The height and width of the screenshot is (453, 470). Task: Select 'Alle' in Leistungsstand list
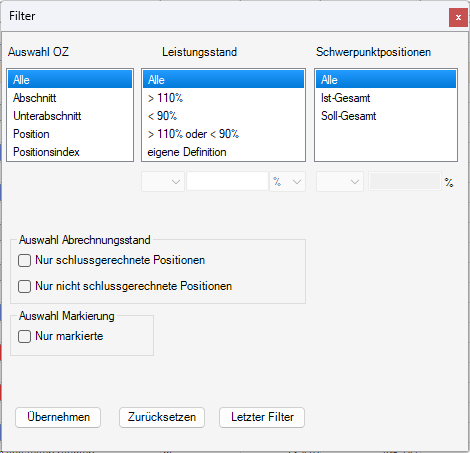pyautogui.click(x=223, y=80)
